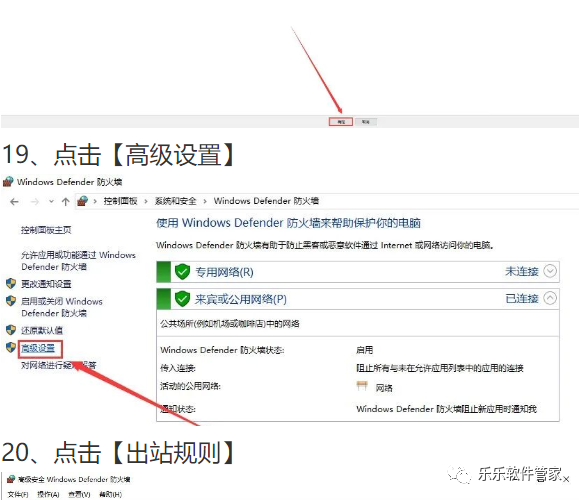Expand the 专用网络(R) section chevron
Image resolution: width=580 pixels, height=500 pixels.
tap(550, 271)
